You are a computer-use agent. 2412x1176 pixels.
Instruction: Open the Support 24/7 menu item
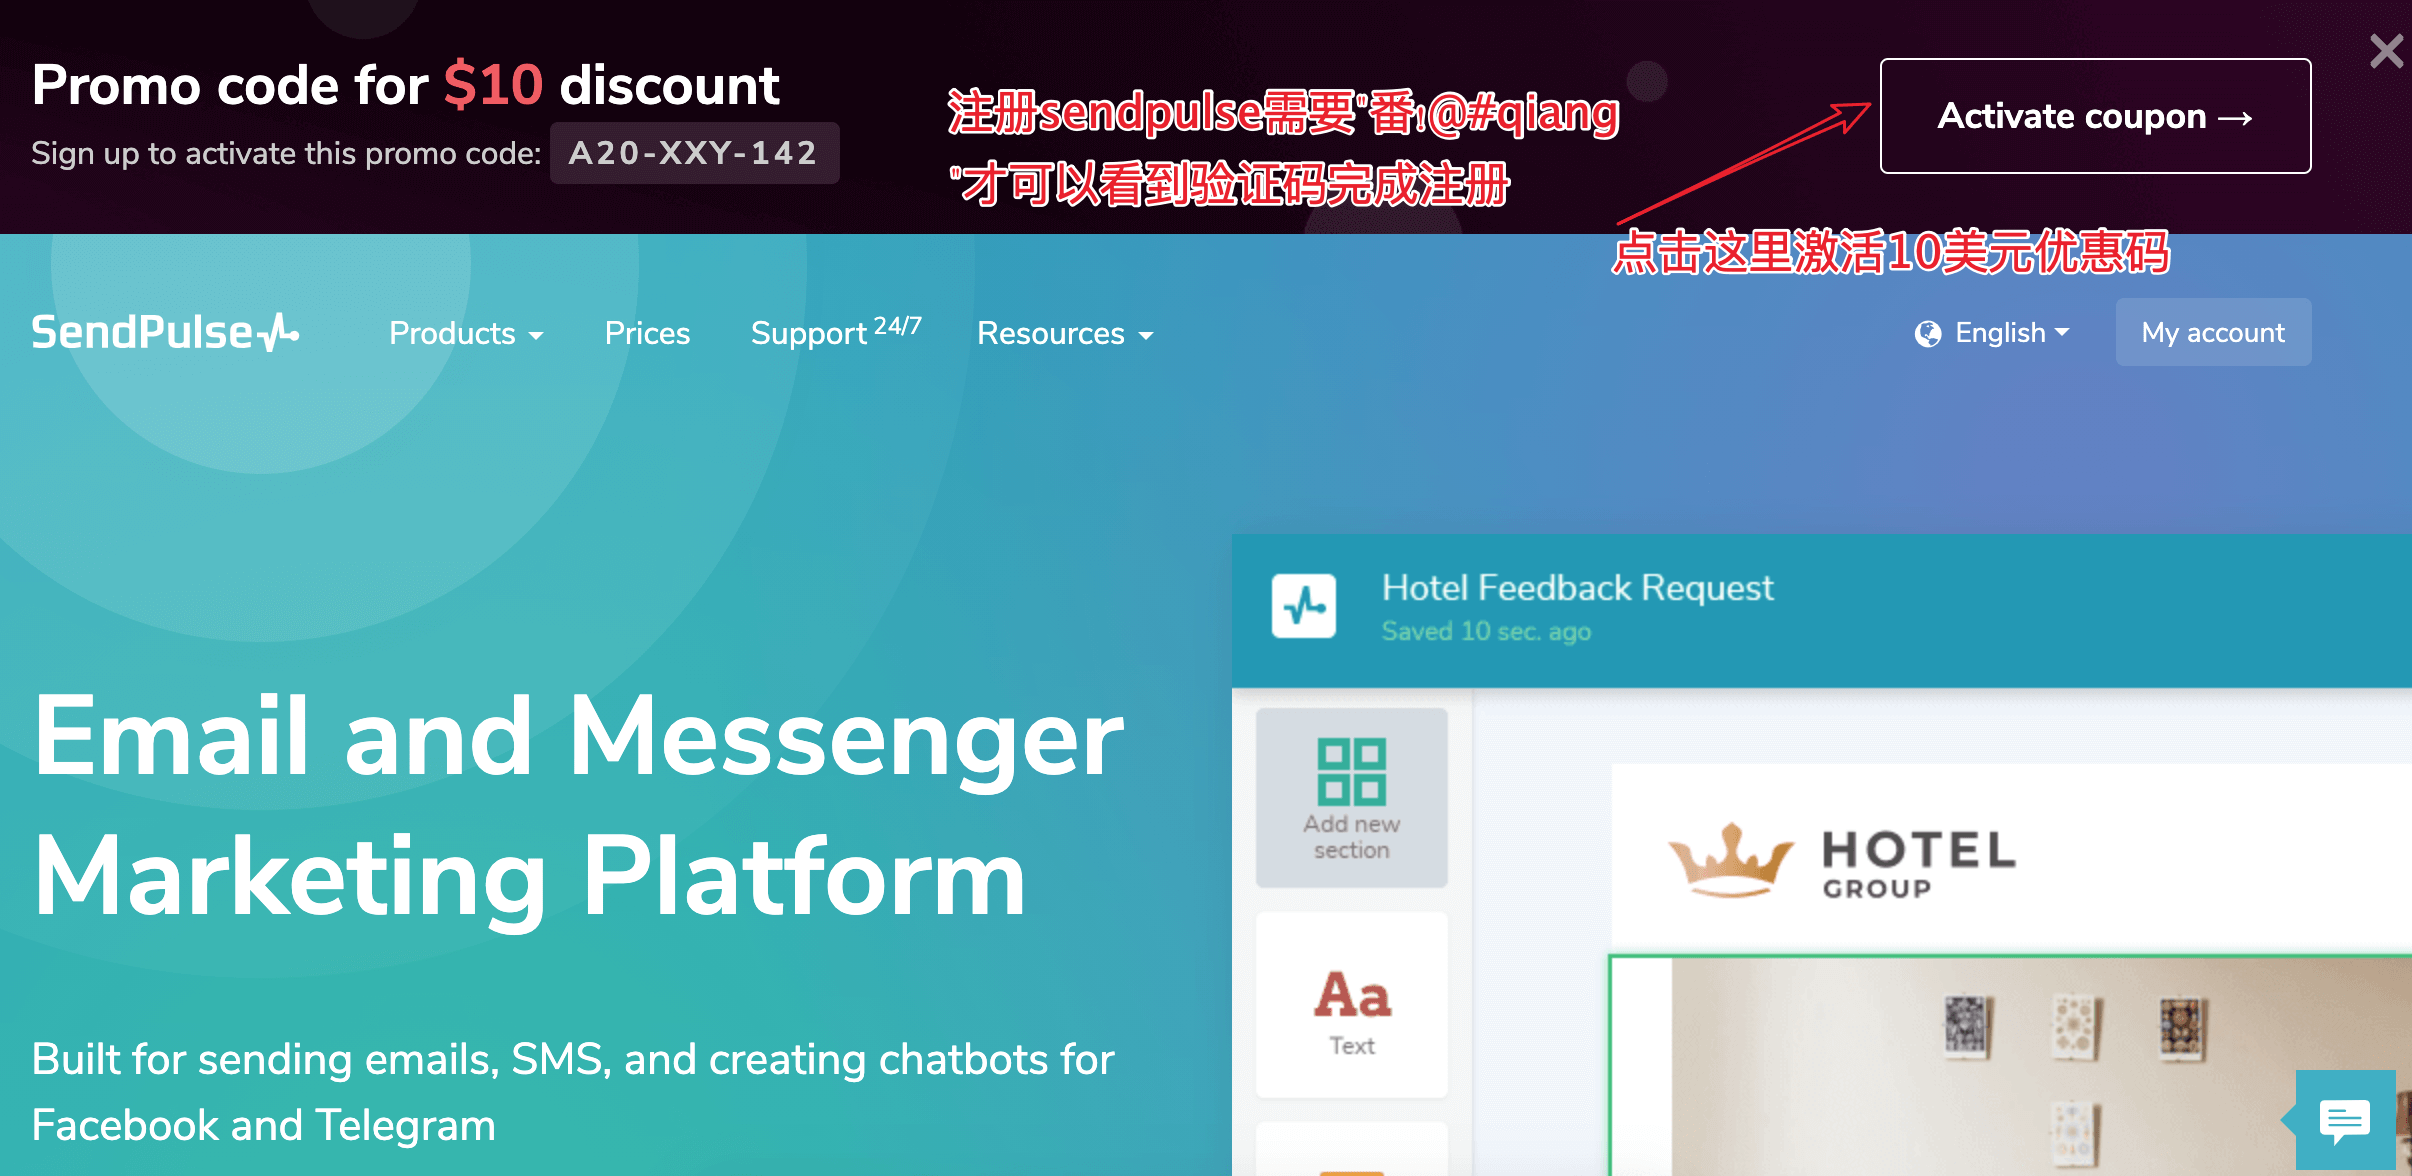click(834, 334)
